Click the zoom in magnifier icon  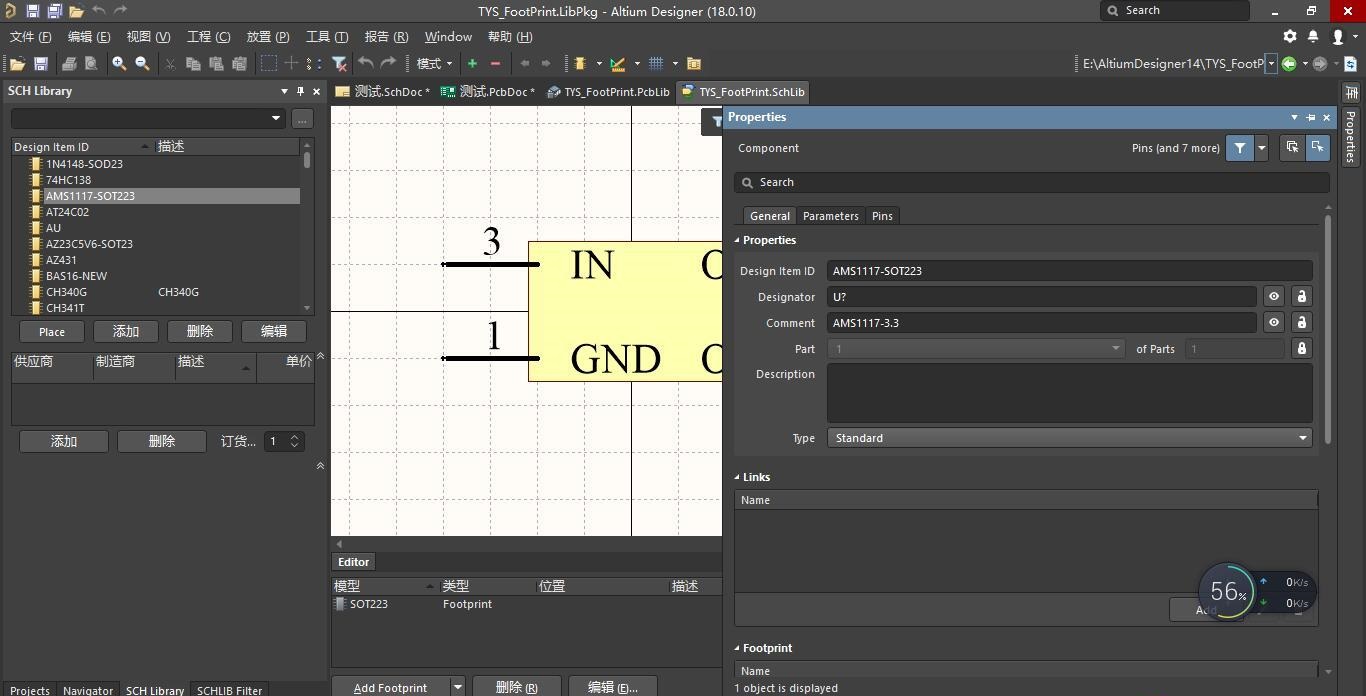coord(119,63)
